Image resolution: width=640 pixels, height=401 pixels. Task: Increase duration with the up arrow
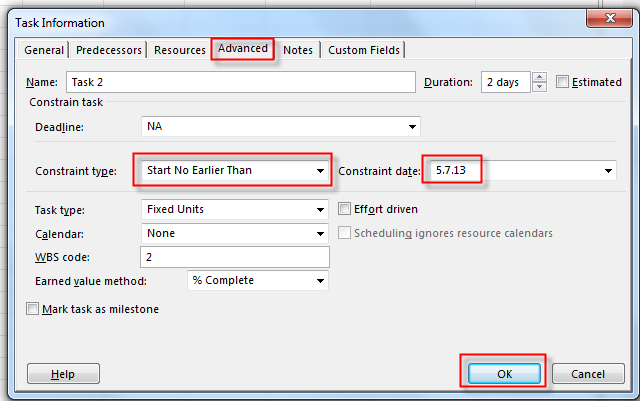[x=540, y=78]
